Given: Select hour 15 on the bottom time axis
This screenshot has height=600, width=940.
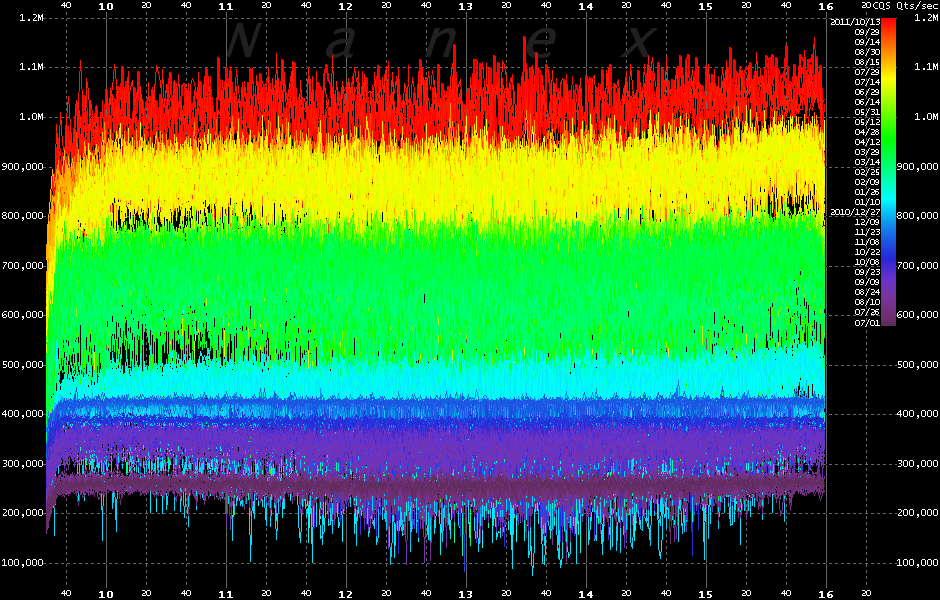Looking at the screenshot, I should pos(705,593).
